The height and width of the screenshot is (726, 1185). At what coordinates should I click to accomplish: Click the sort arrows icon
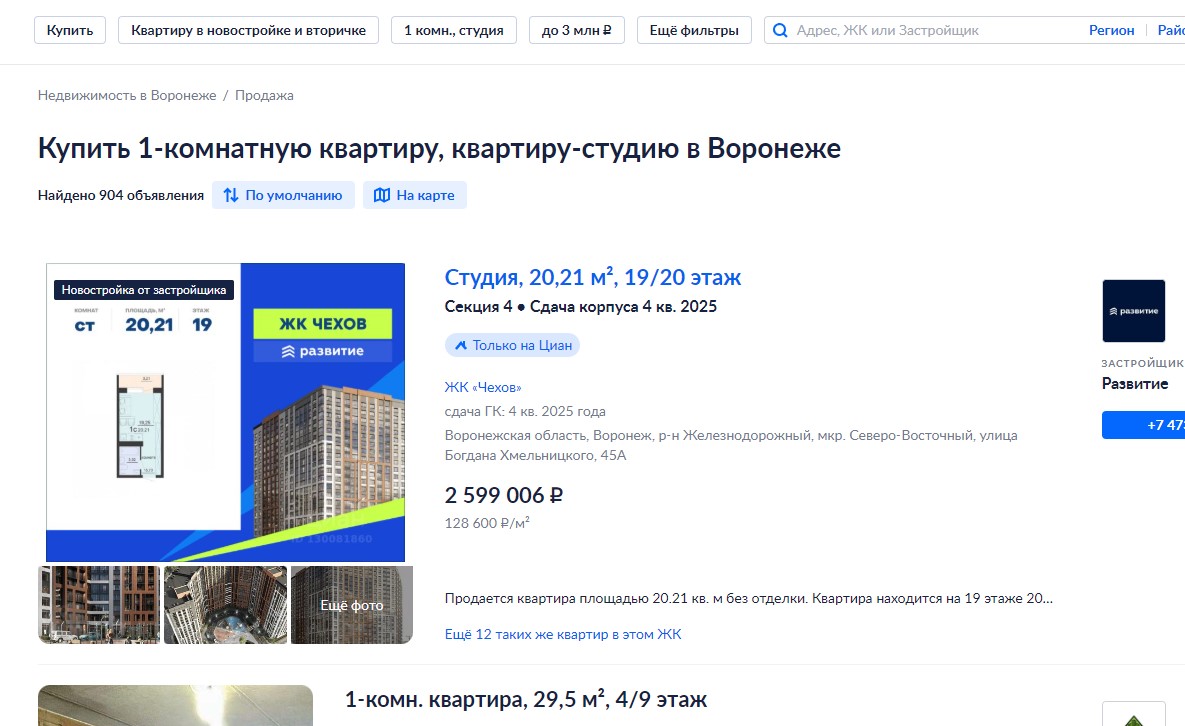point(231,196)
